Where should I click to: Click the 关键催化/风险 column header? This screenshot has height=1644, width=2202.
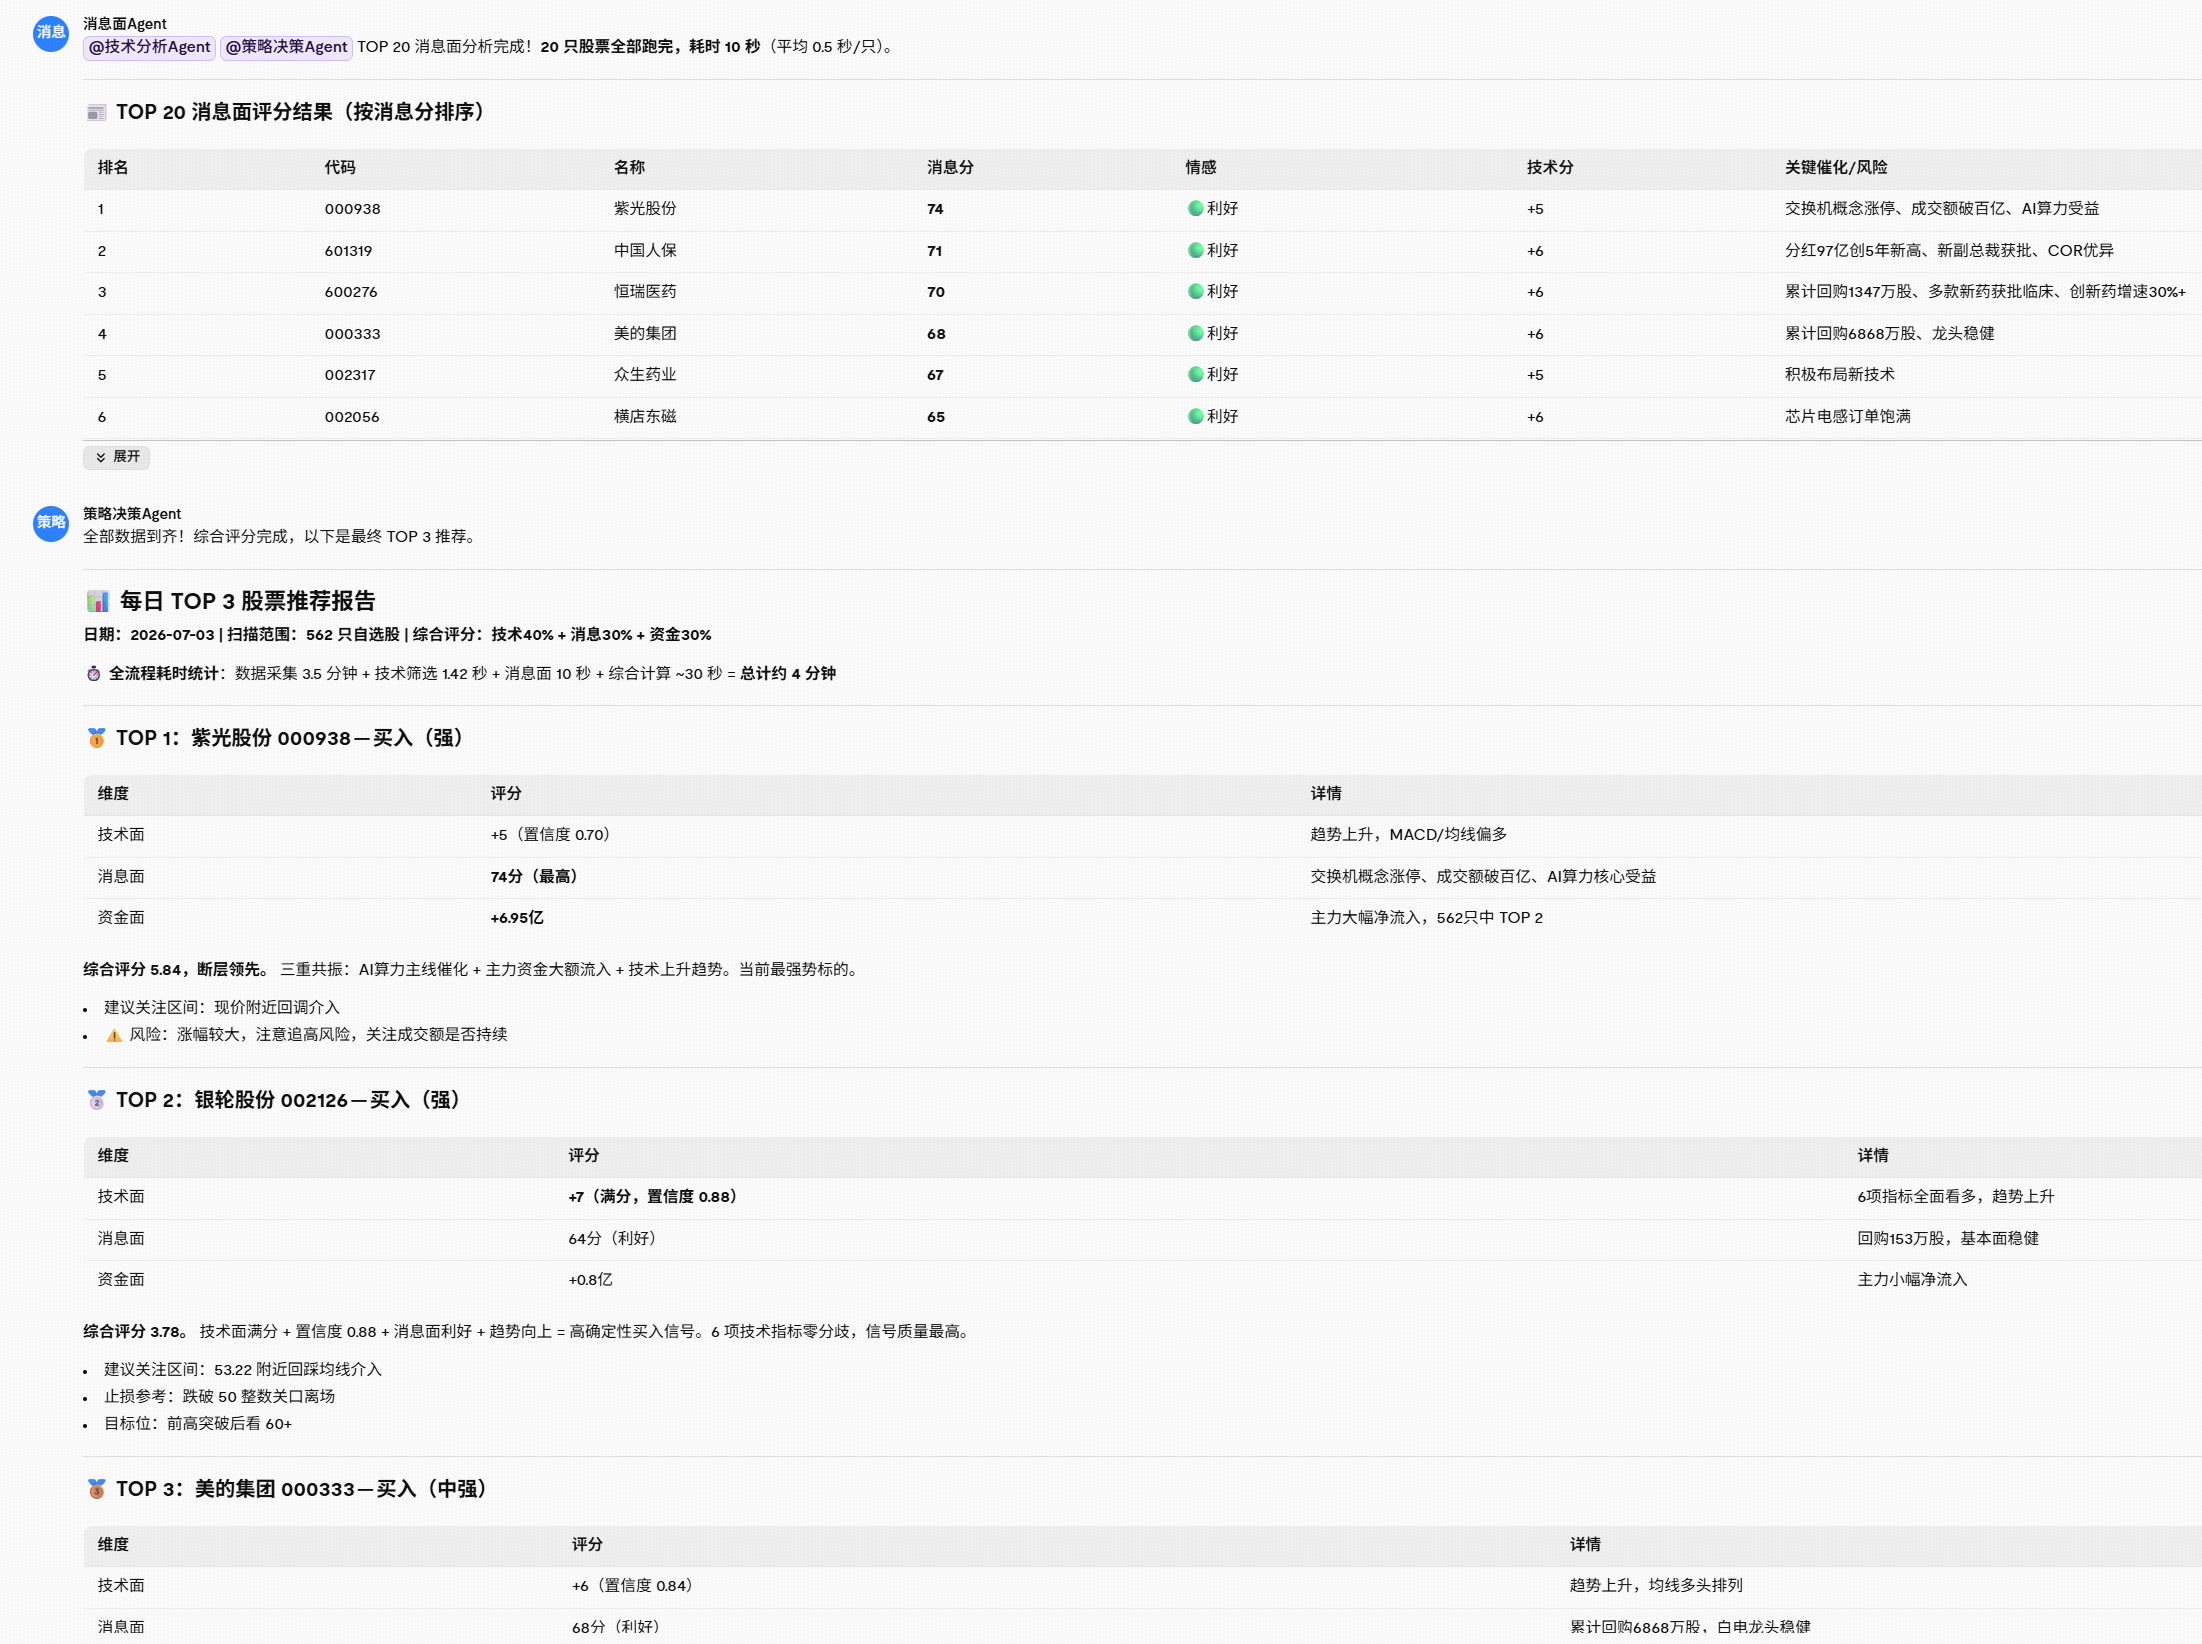click(x=1836, y=168)
